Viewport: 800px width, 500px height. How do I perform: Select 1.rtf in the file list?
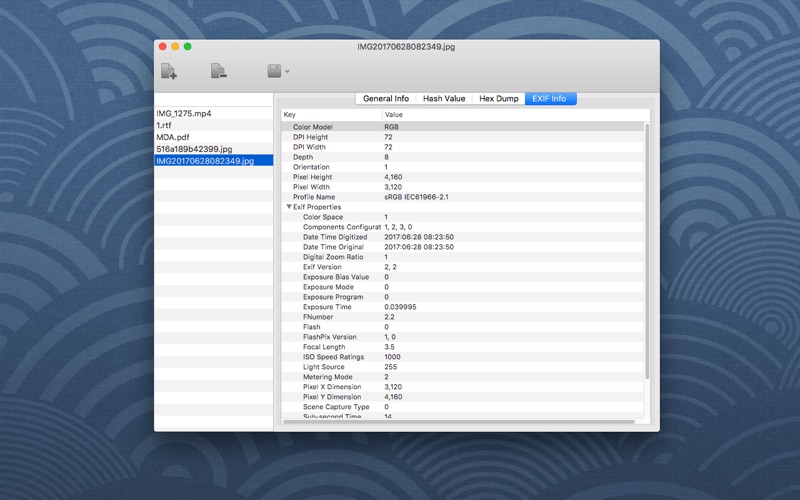tap(213, 125)
